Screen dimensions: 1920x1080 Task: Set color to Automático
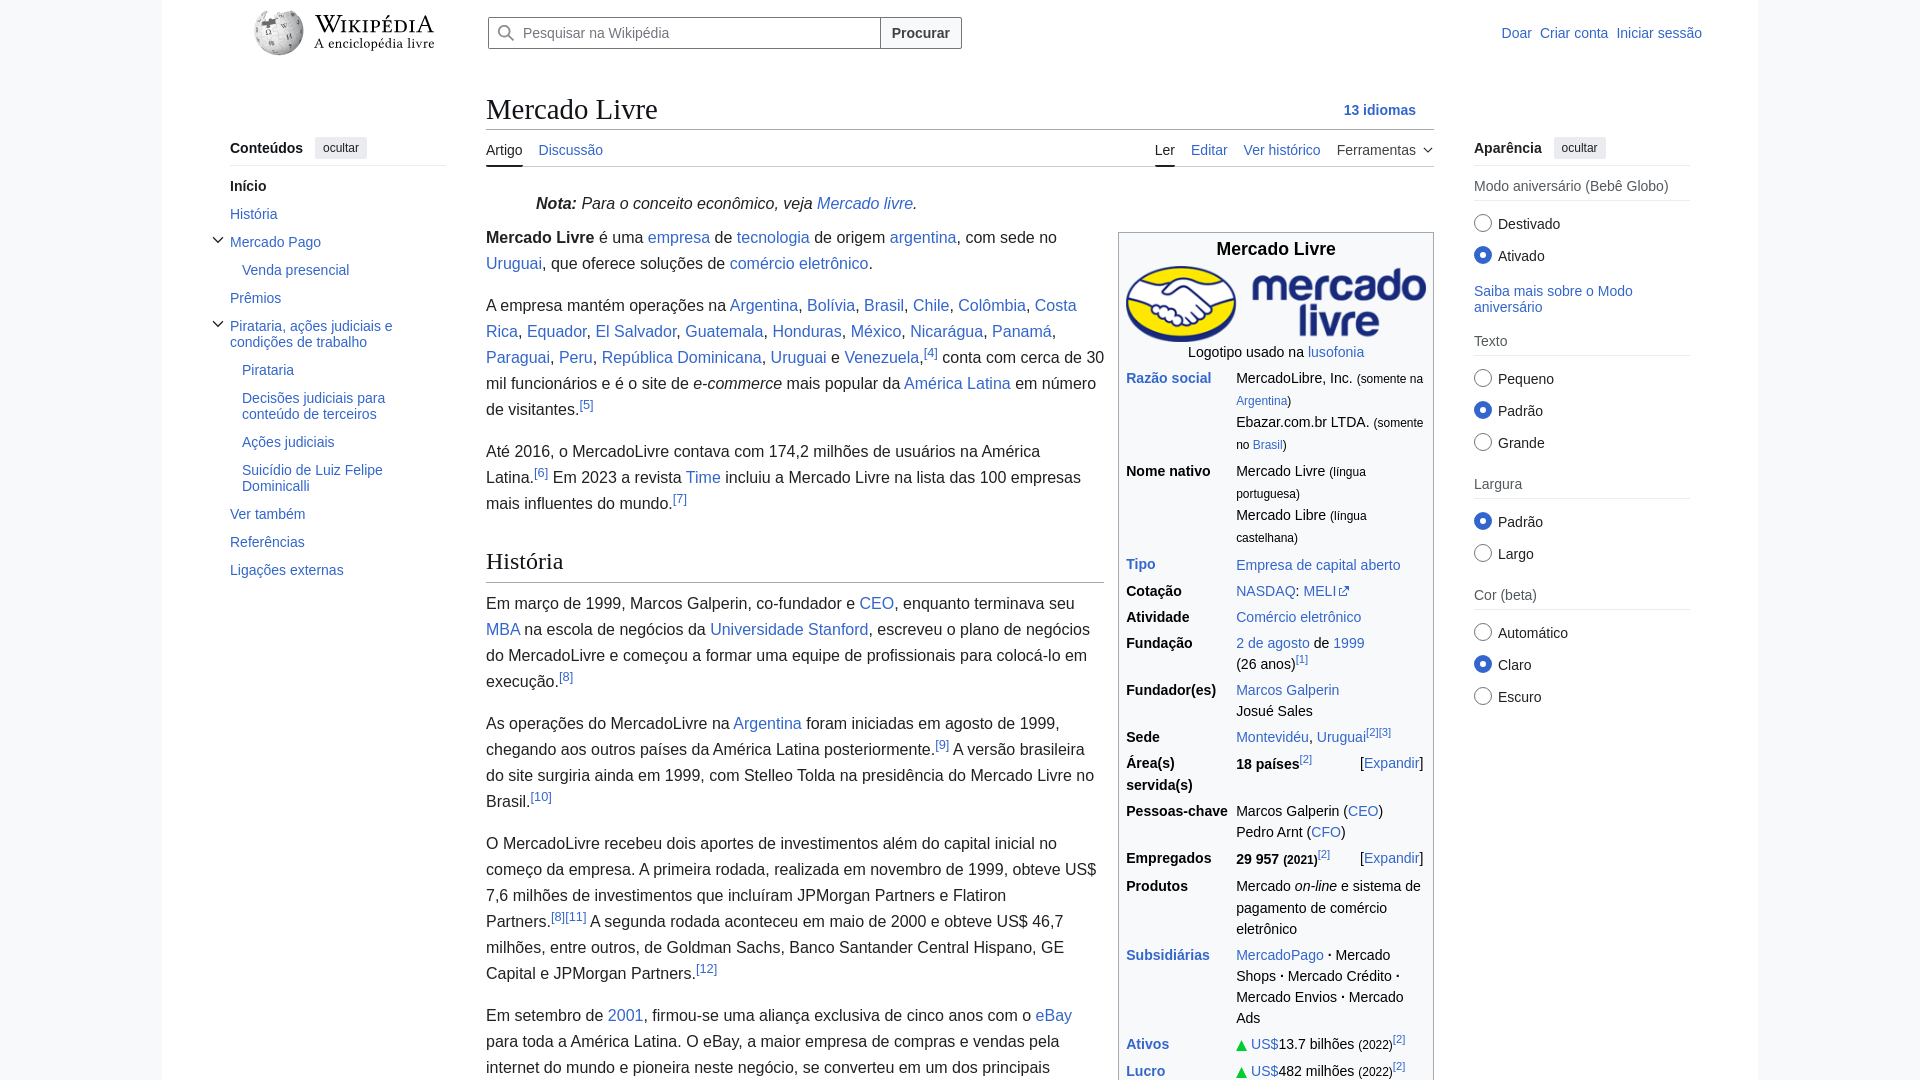(x=1483, y=632)
